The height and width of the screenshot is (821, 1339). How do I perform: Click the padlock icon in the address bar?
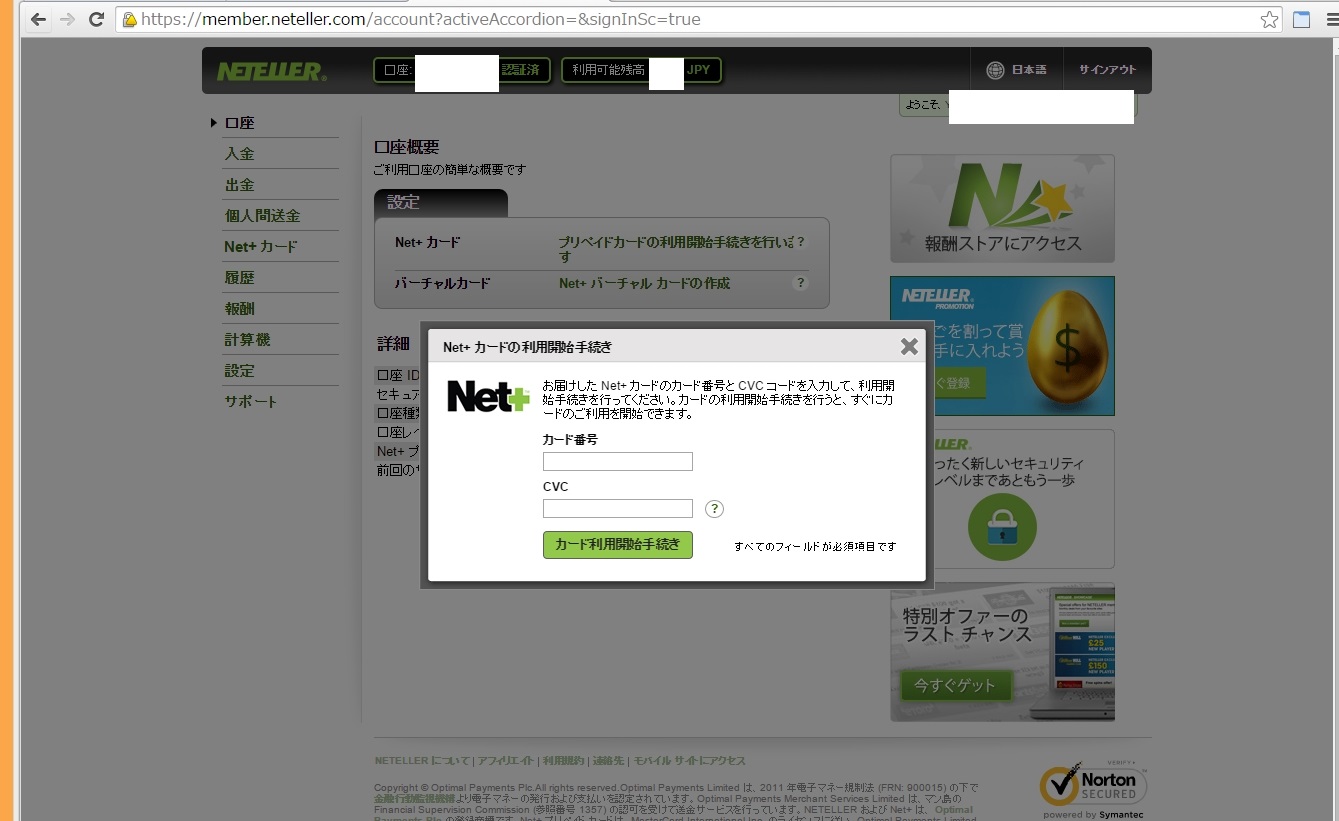(x=129, y=20)
